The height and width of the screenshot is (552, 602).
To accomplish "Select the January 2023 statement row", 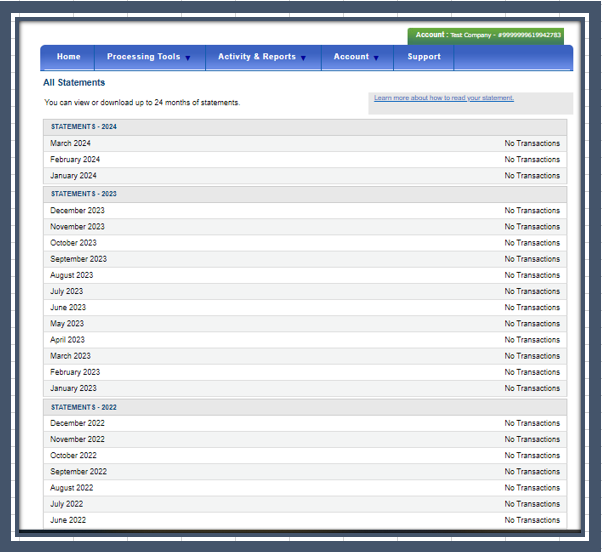I will point(305,388).
